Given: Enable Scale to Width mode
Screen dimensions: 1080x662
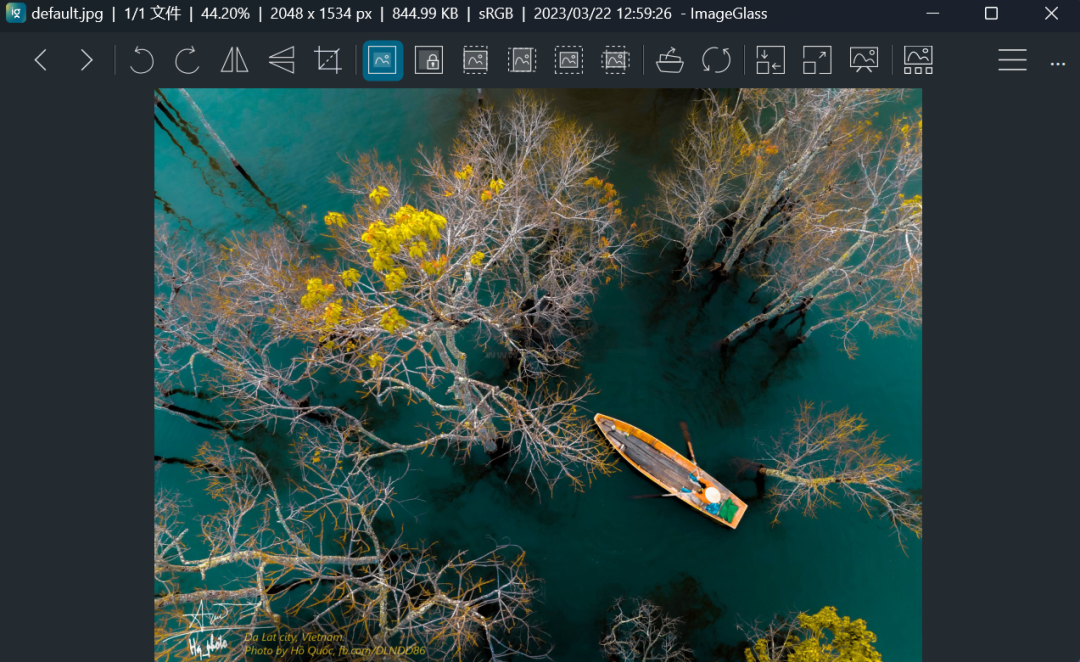Looking at the screenshot, I should pos(475,60).
